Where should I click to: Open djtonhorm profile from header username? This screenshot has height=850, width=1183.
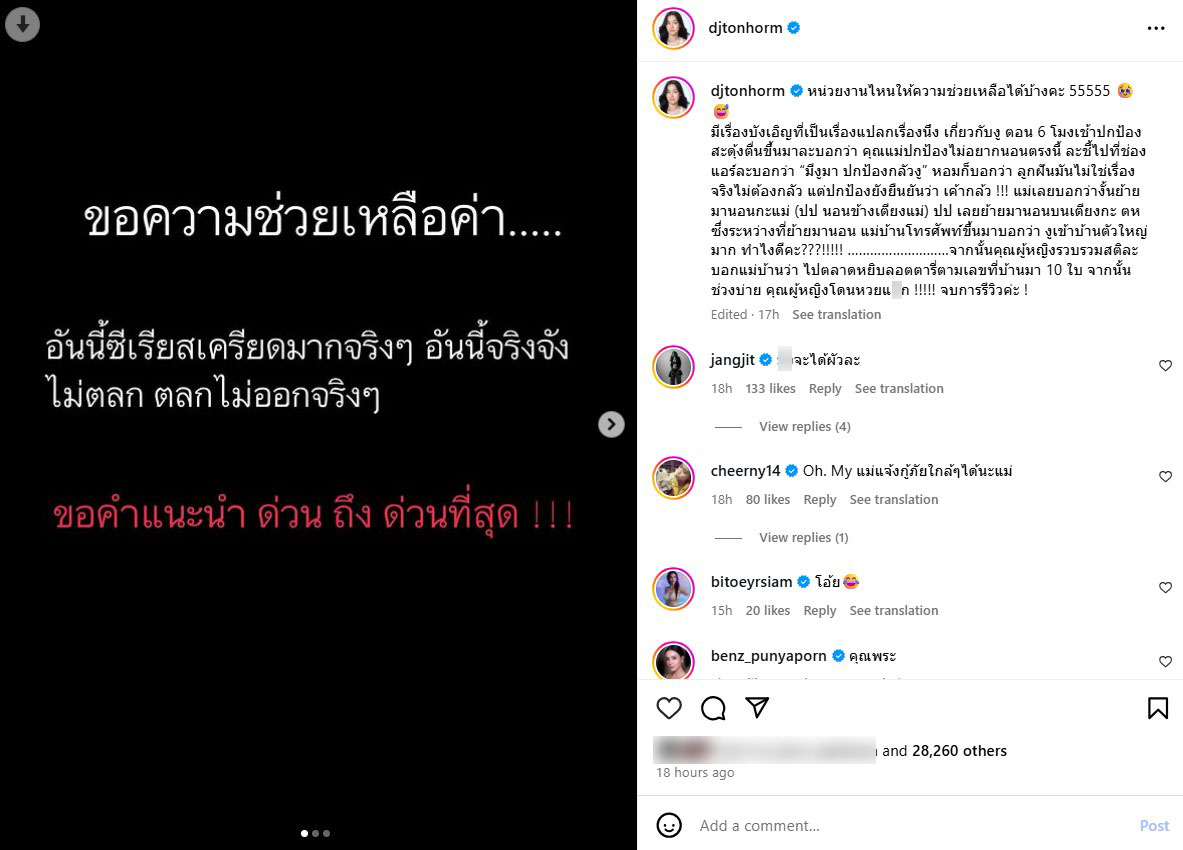(745, 28)
